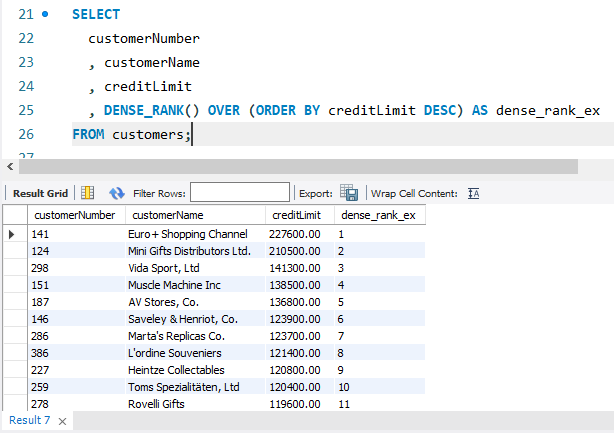Click customer number 141 cell

(76, 234)
